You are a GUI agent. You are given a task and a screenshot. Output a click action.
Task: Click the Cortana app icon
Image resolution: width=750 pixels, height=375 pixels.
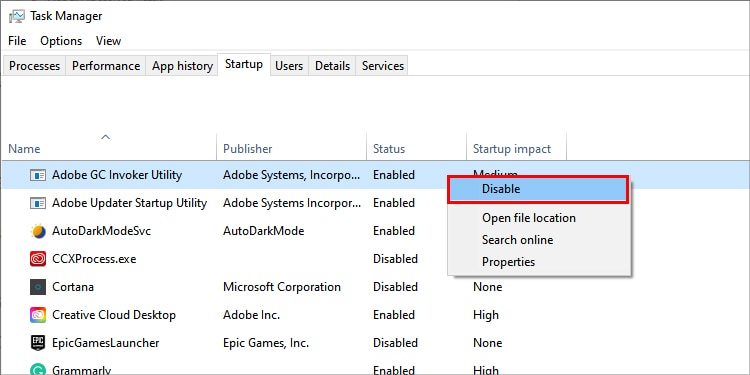pyautogui.click(x=38, y=287)
